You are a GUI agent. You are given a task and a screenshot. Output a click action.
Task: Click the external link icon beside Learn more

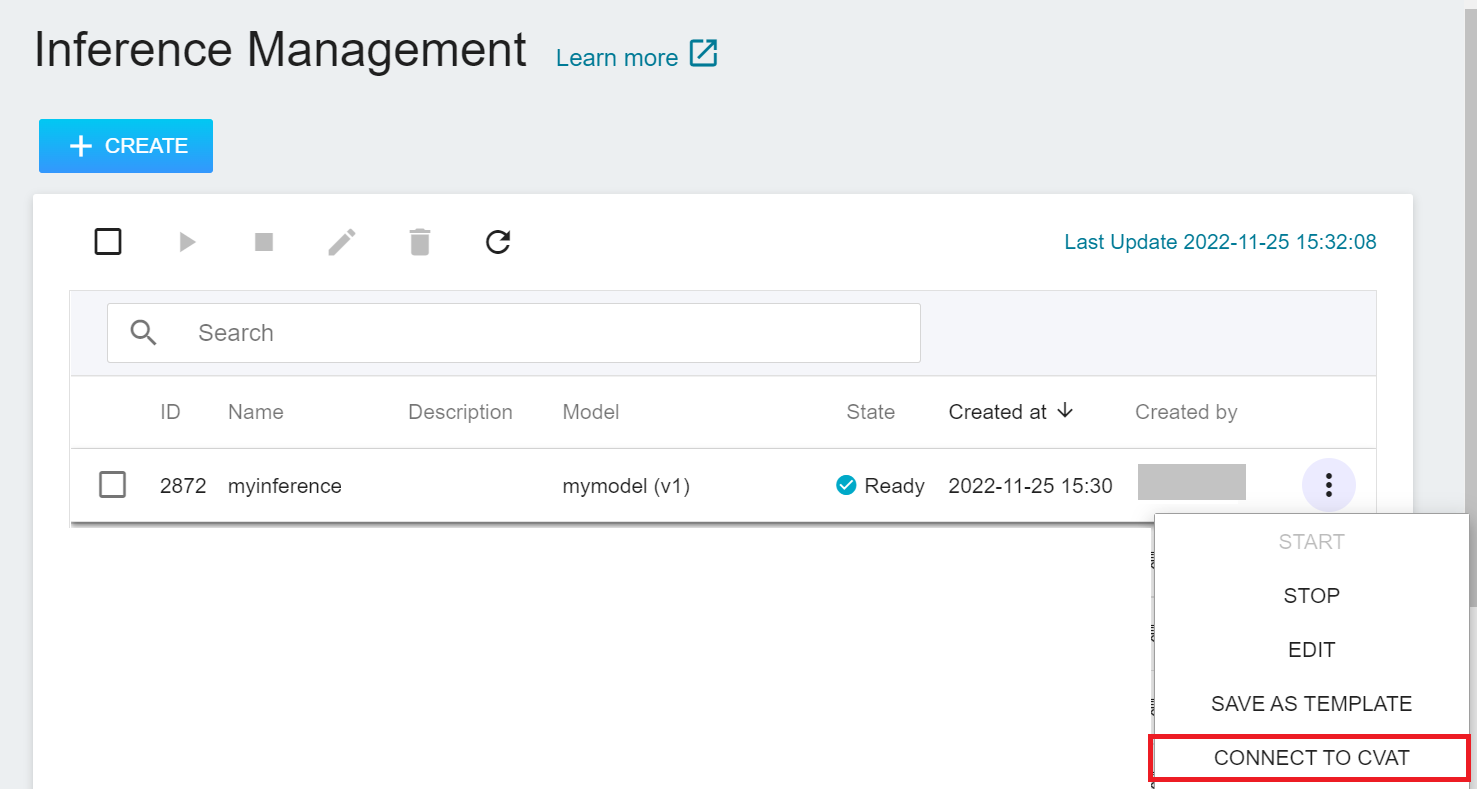(x=704, y=54)
